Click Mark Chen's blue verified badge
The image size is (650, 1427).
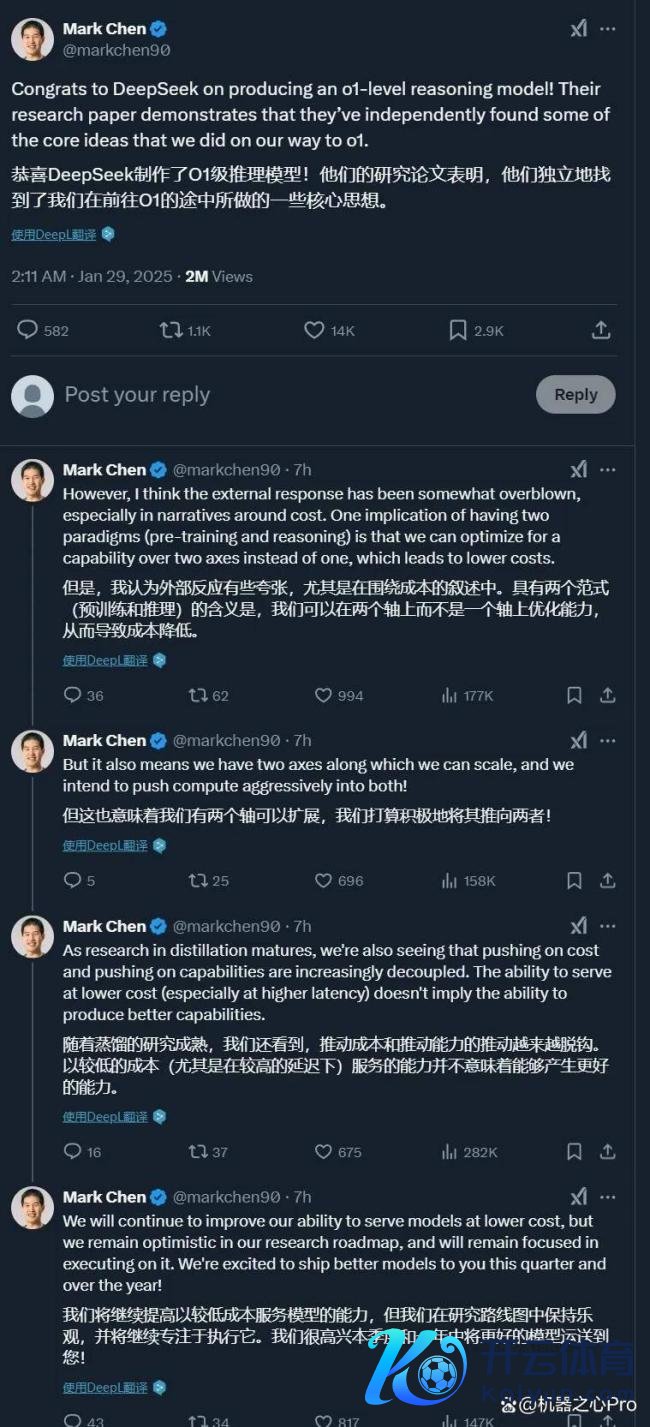[x=159, y=28]
